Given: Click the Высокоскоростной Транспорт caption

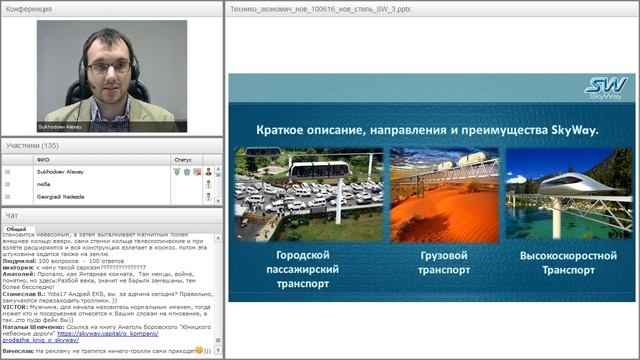Looking at the screenshot, I should [x=568, y=263].
